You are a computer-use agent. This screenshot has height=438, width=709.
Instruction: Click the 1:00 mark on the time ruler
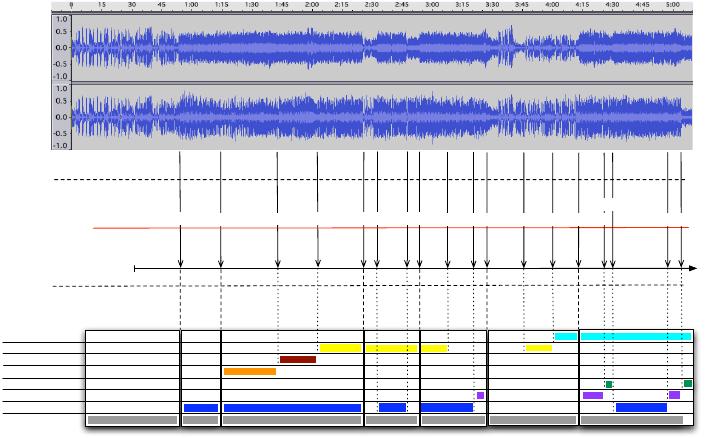(191, 5)
